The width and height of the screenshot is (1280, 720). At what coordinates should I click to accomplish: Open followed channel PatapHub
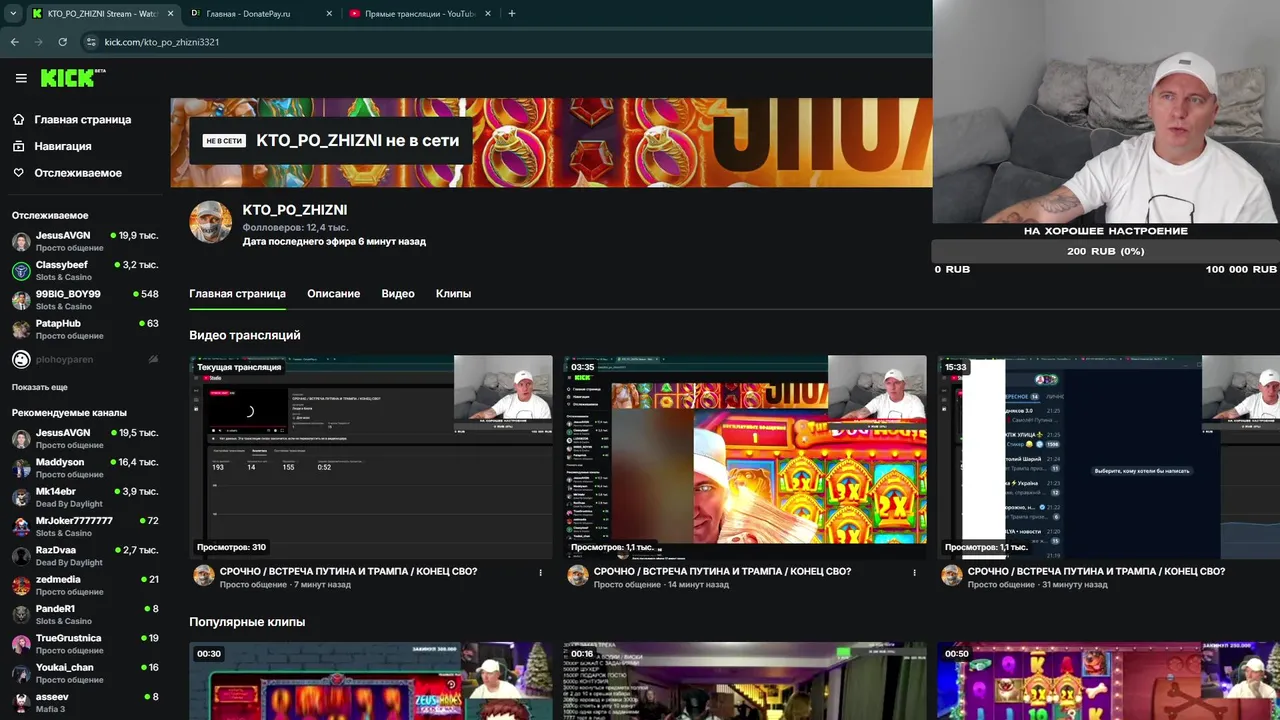point(85,329)
